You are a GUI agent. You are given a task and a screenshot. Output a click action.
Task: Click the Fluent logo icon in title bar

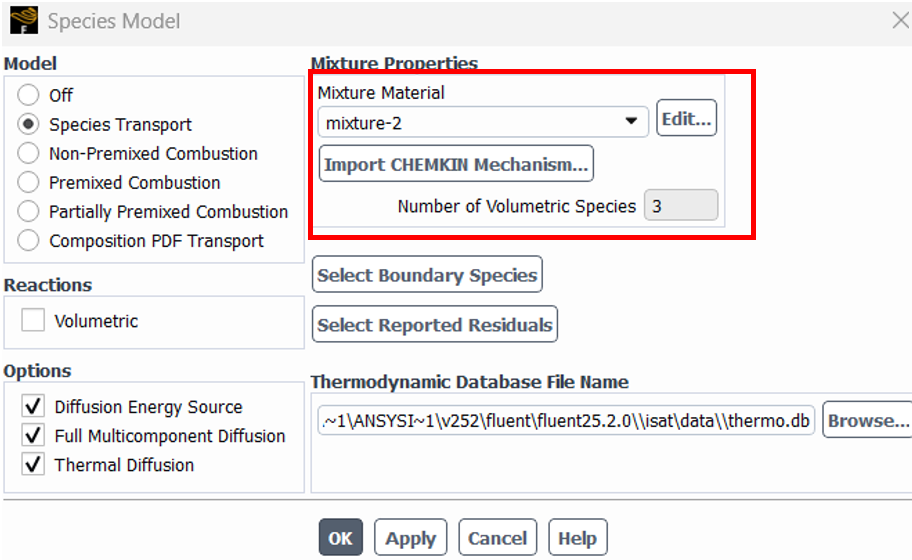tap(24, 20)
